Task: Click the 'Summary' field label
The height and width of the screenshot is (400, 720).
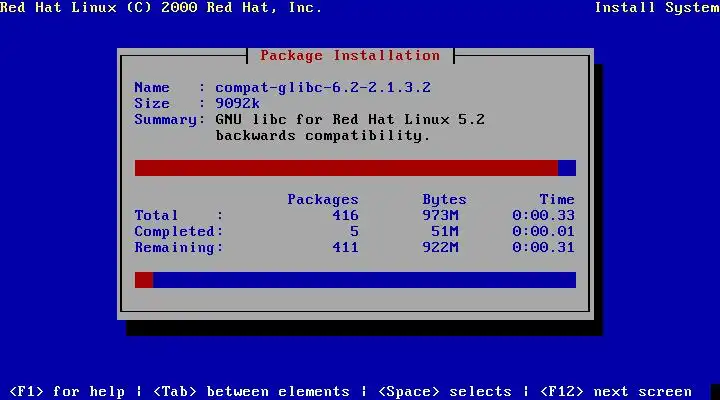Action: 165,119
